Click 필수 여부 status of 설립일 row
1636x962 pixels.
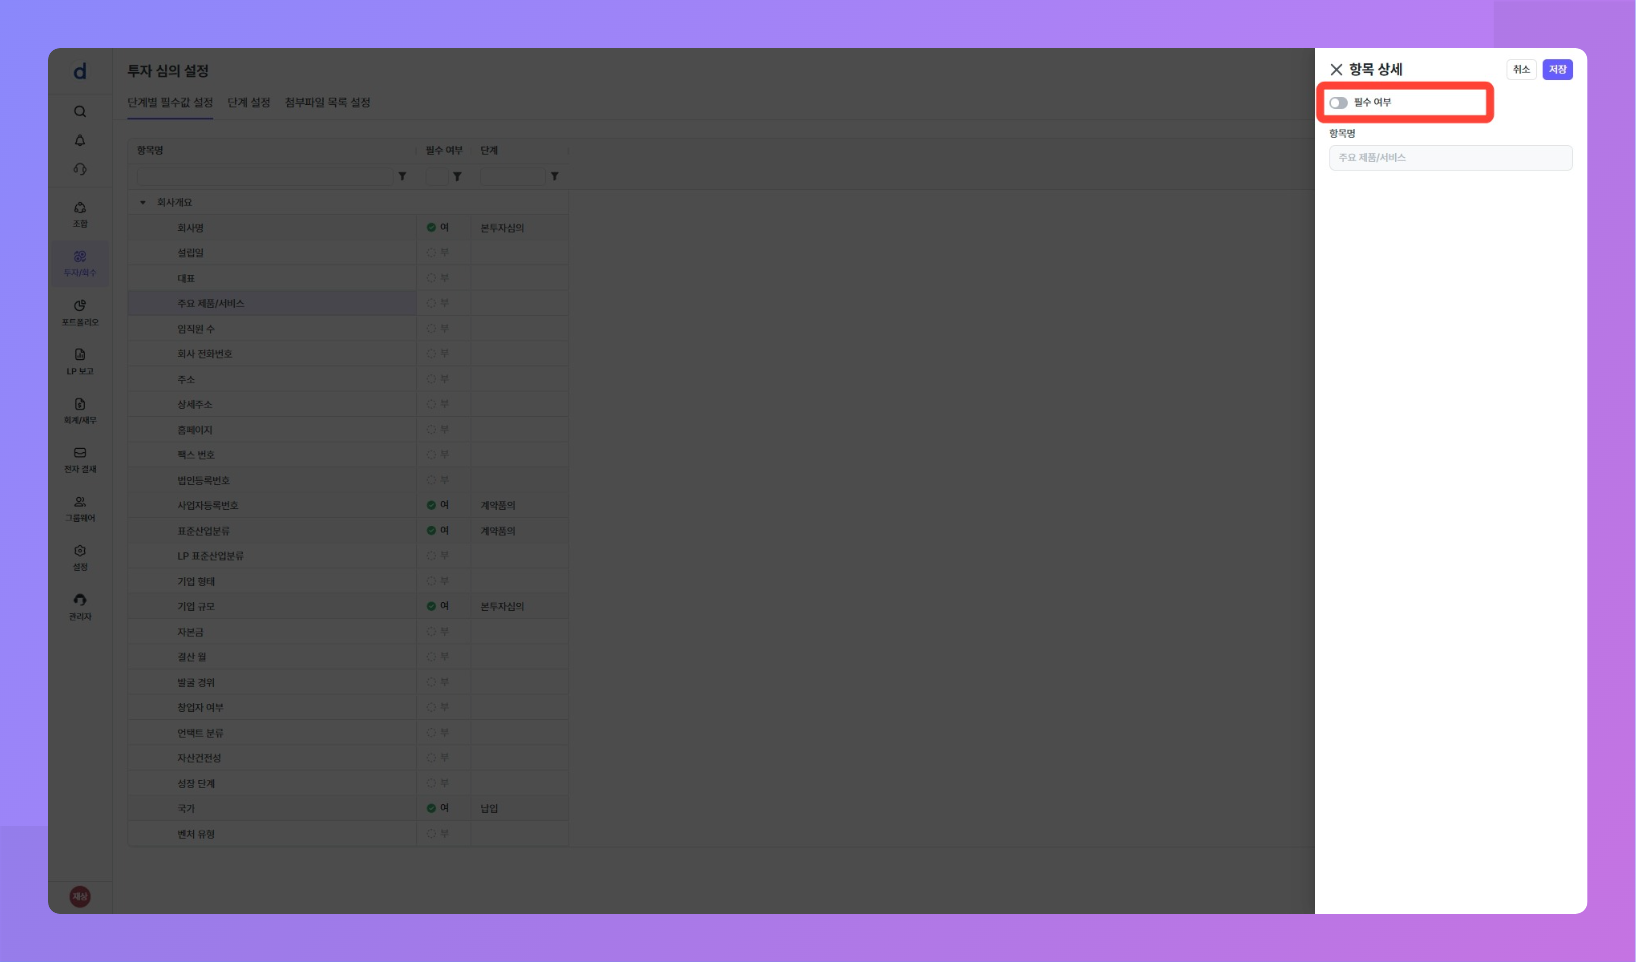pyautogui.click(x=438, y=253)
